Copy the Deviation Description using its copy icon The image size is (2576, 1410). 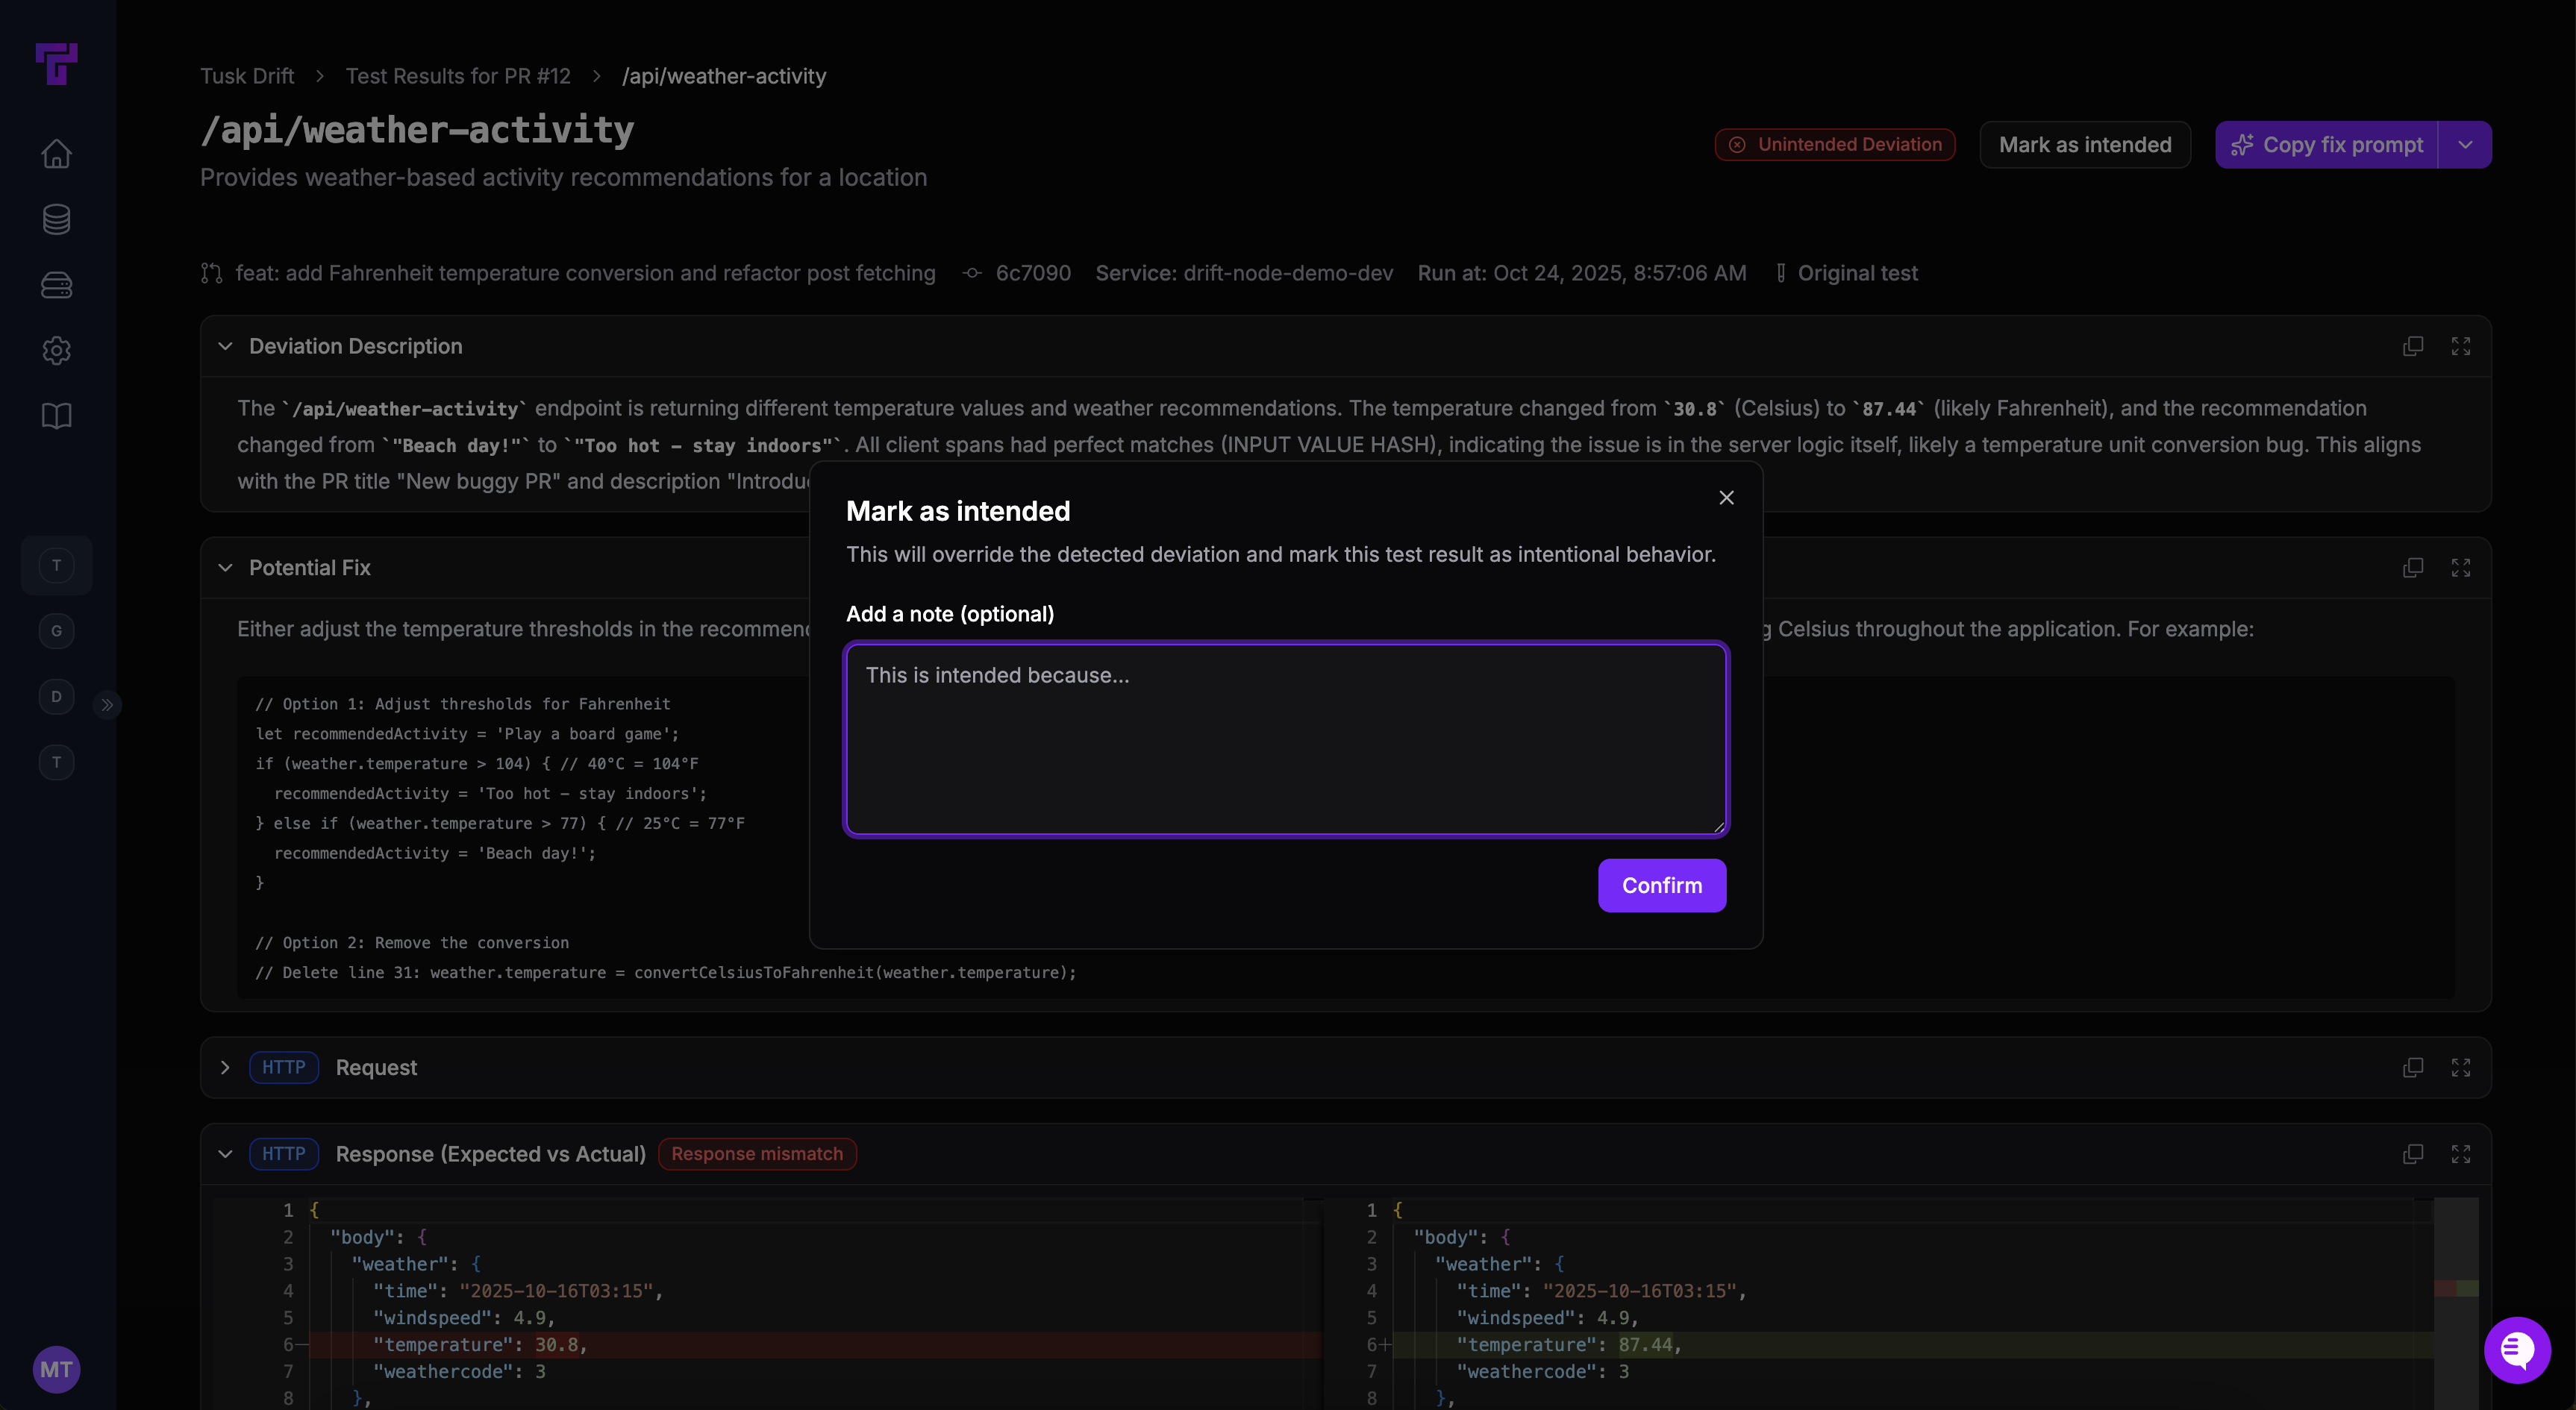2413,346
